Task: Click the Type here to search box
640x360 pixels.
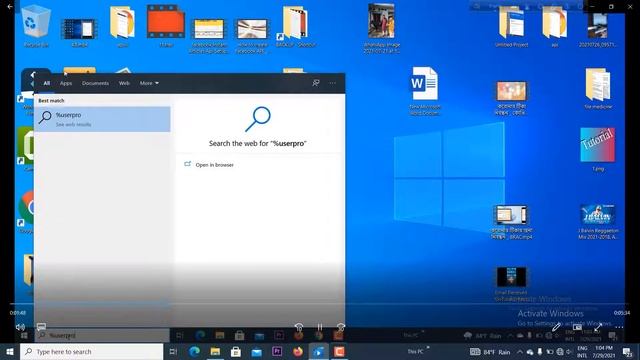Action: point(91,351)
